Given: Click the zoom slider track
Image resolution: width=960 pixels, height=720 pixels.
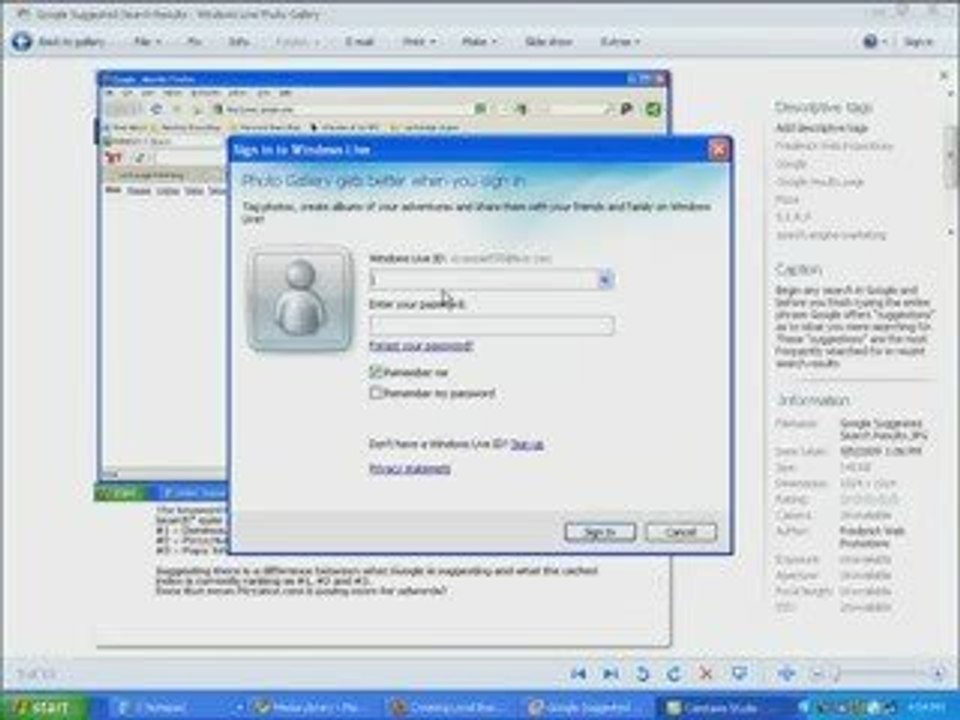Looking at the screenshot, I should pos(882,673).
